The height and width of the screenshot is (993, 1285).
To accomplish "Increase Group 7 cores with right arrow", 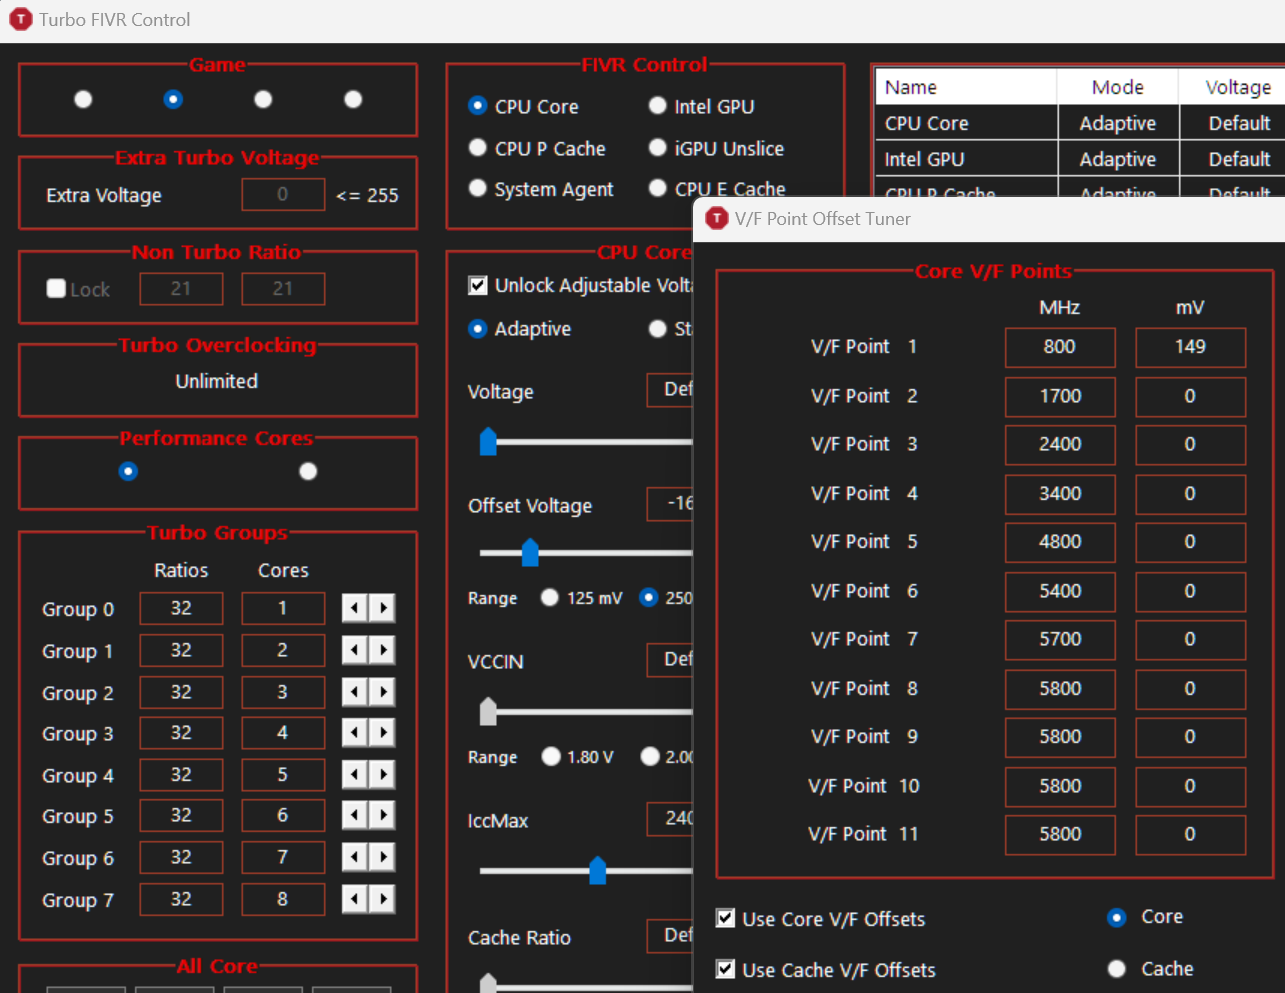I will (382, 900).
